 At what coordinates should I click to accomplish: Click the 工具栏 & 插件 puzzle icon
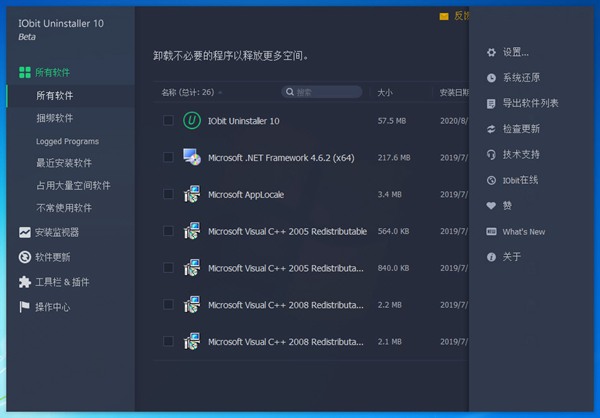[x=25, y=282]
